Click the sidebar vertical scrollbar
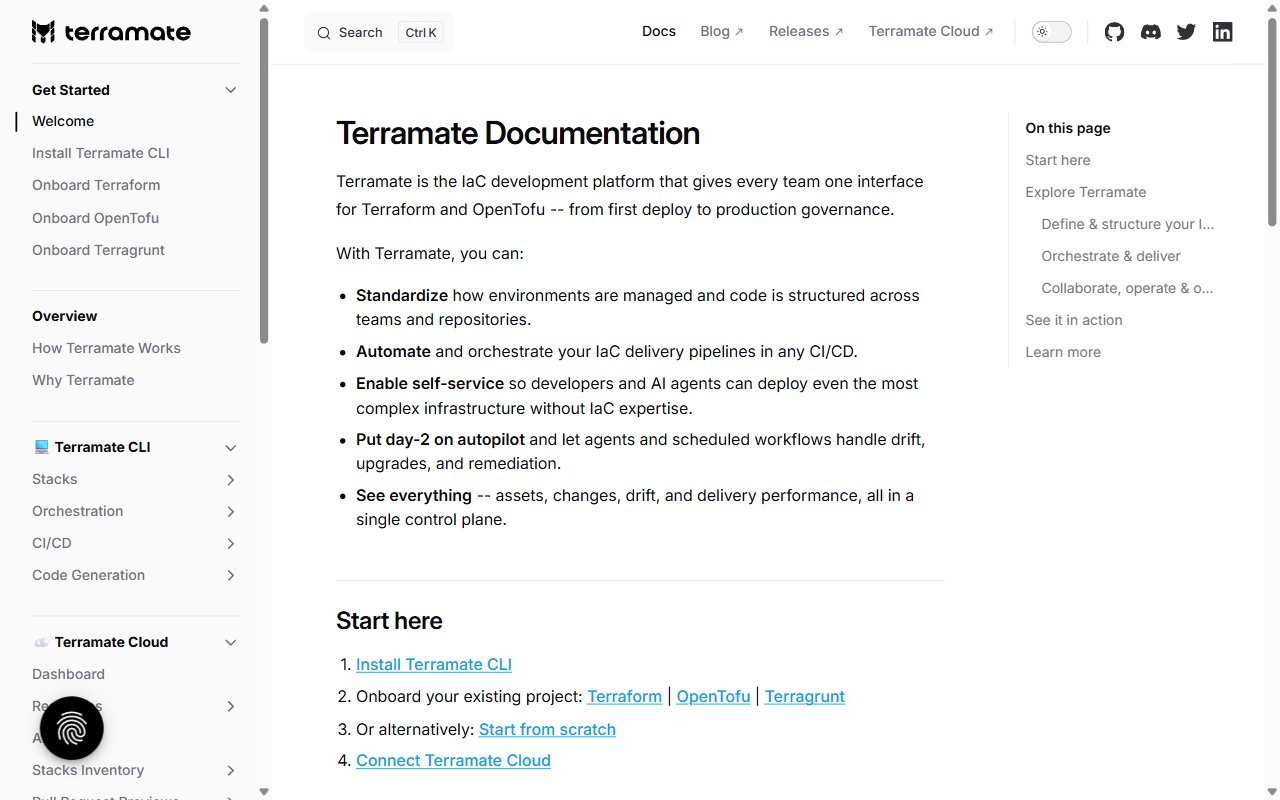The image size is (1280, 800). pos(264,180)
